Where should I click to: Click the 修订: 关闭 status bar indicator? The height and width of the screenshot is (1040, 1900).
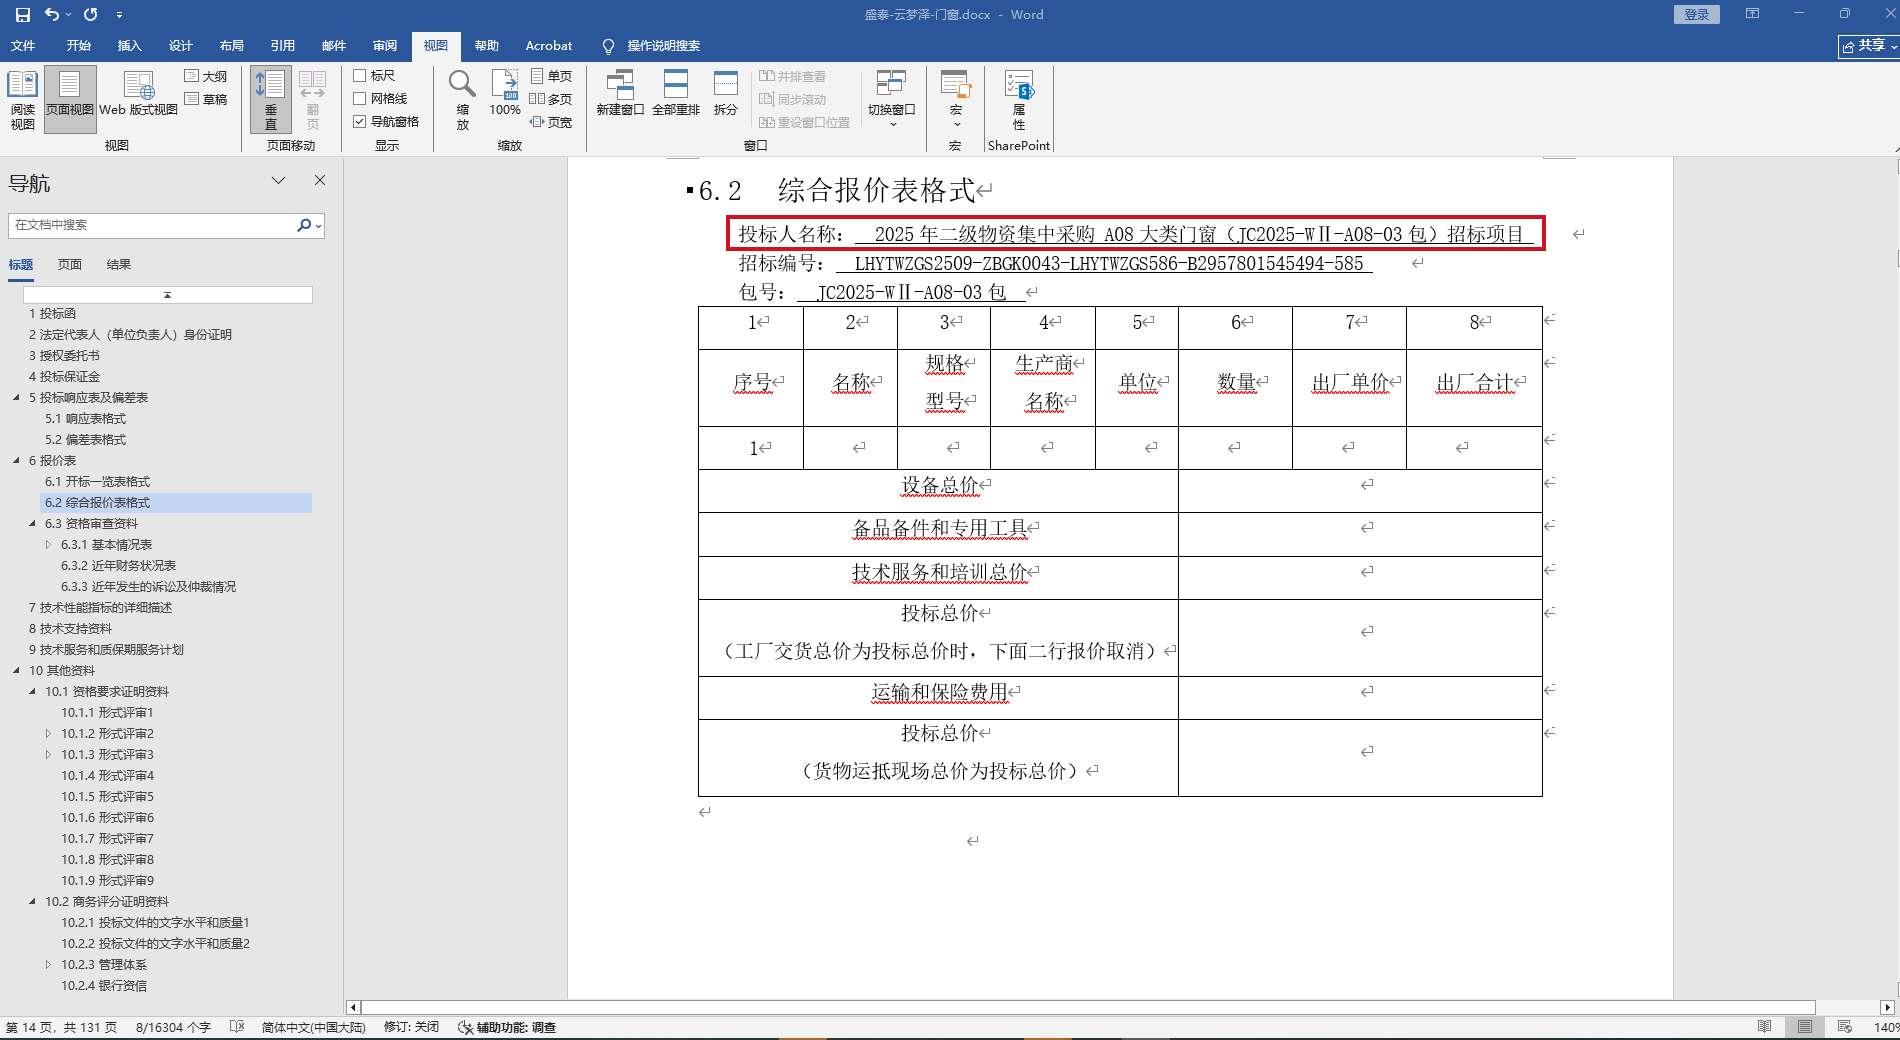pos(411,1027)
